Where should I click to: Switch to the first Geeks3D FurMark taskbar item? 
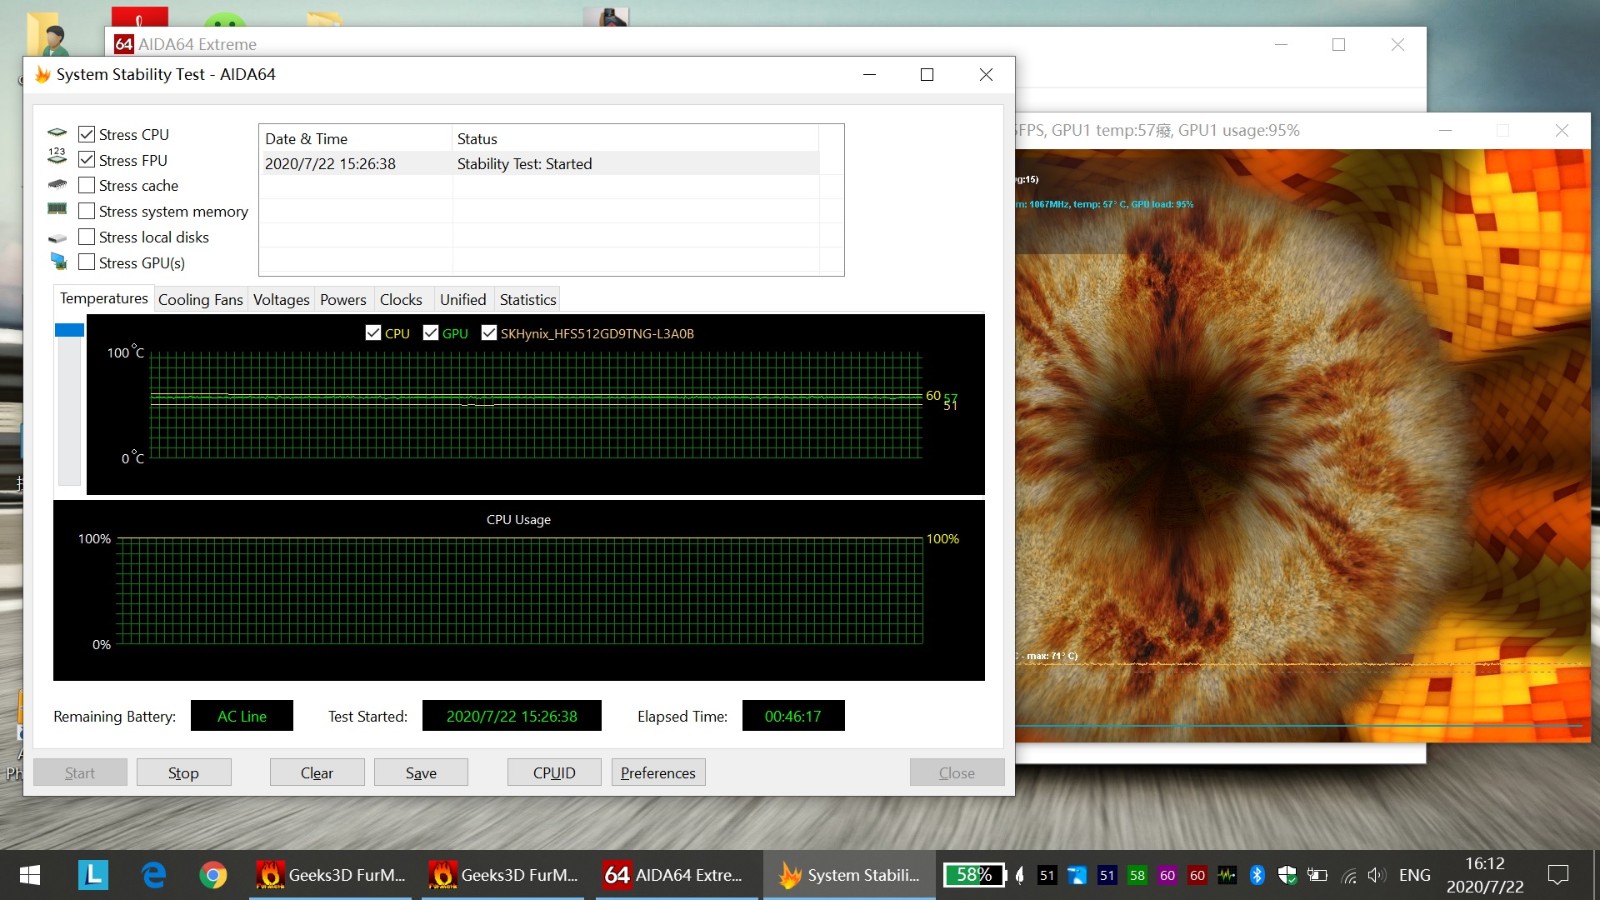(x=330, y=875)
